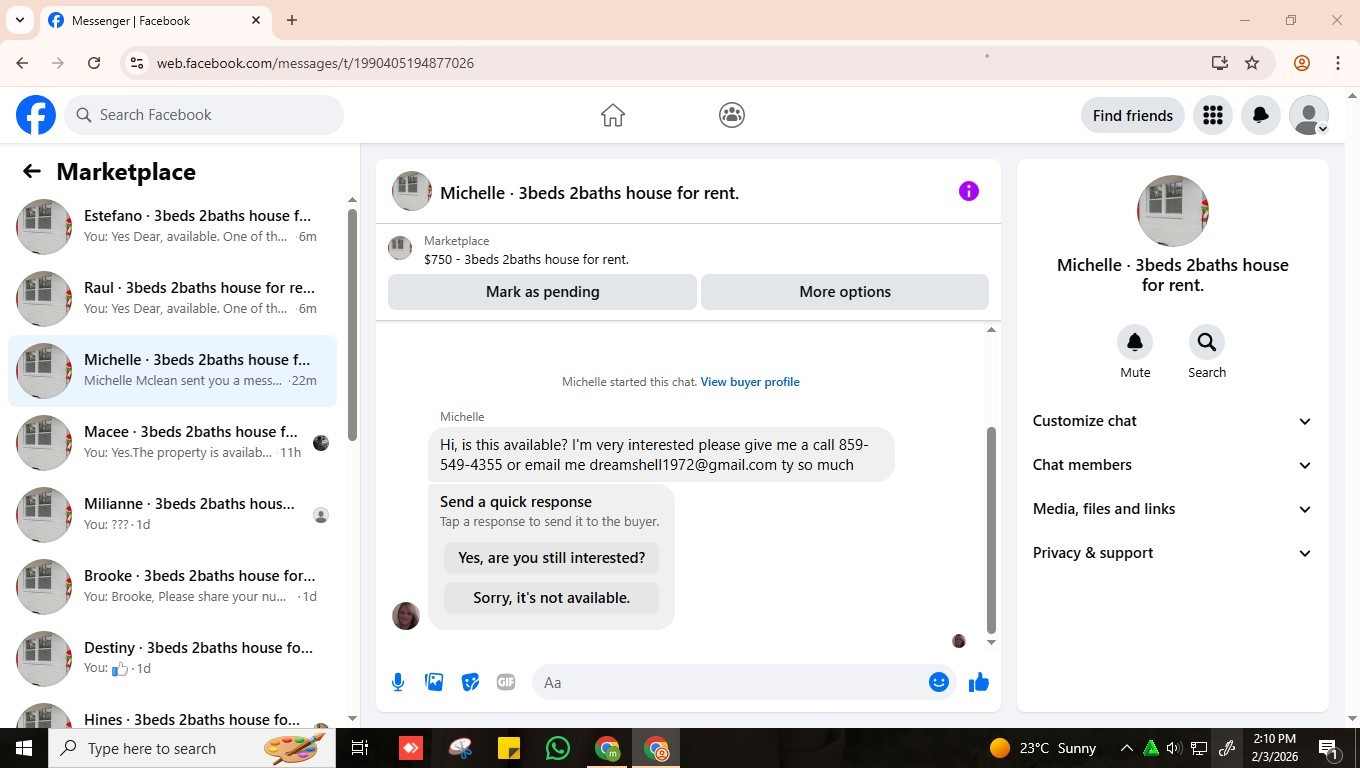
Task: Open View buyer profile link
Action: (x=750, y=382)
